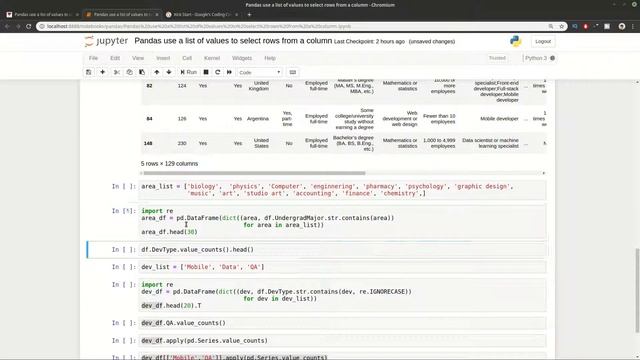
Task: Click the row index 148 in the table
Action: click(x=148, y=143)
